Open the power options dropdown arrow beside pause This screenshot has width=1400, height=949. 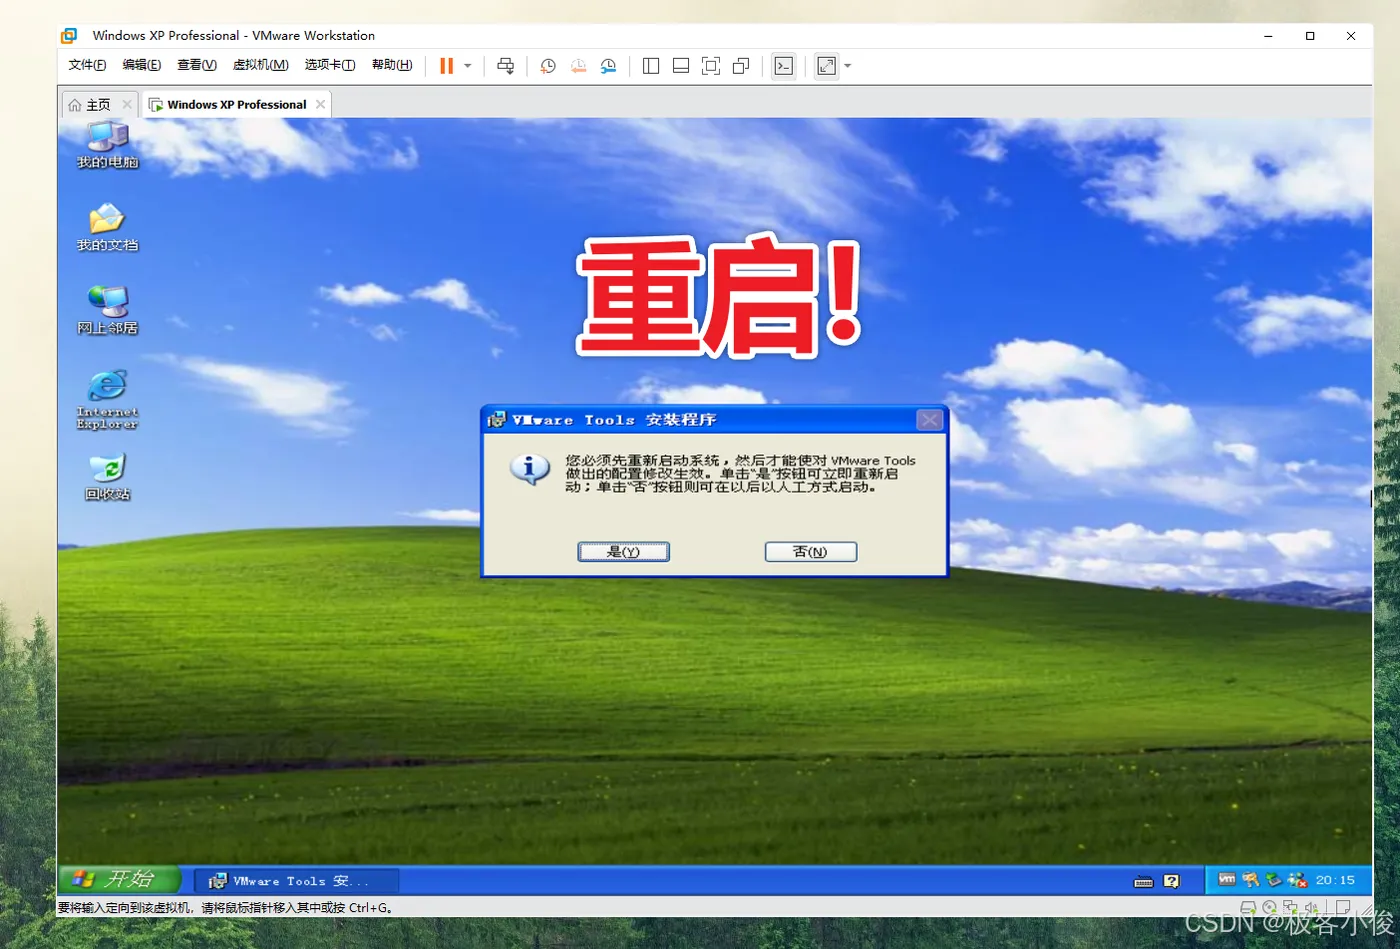pyautogui.click(x=468, y=66)
